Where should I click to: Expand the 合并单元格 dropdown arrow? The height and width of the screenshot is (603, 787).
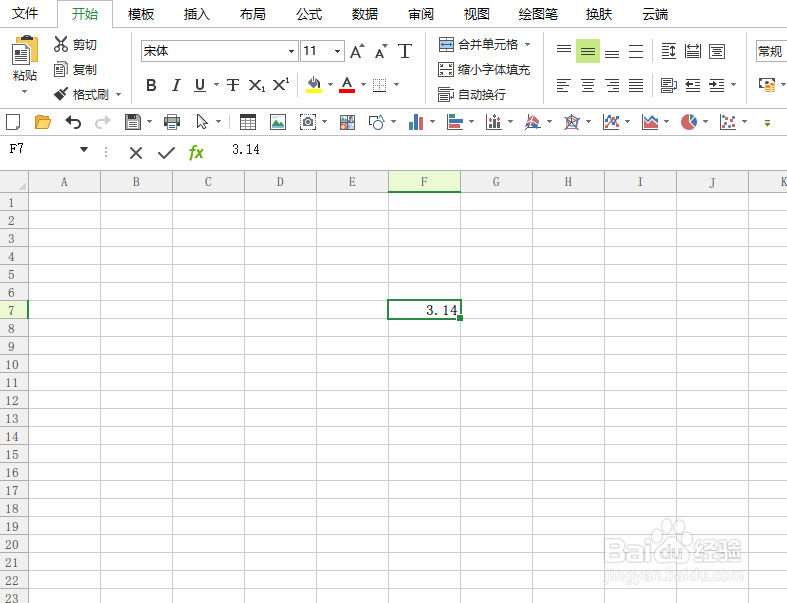click(528, 45)
